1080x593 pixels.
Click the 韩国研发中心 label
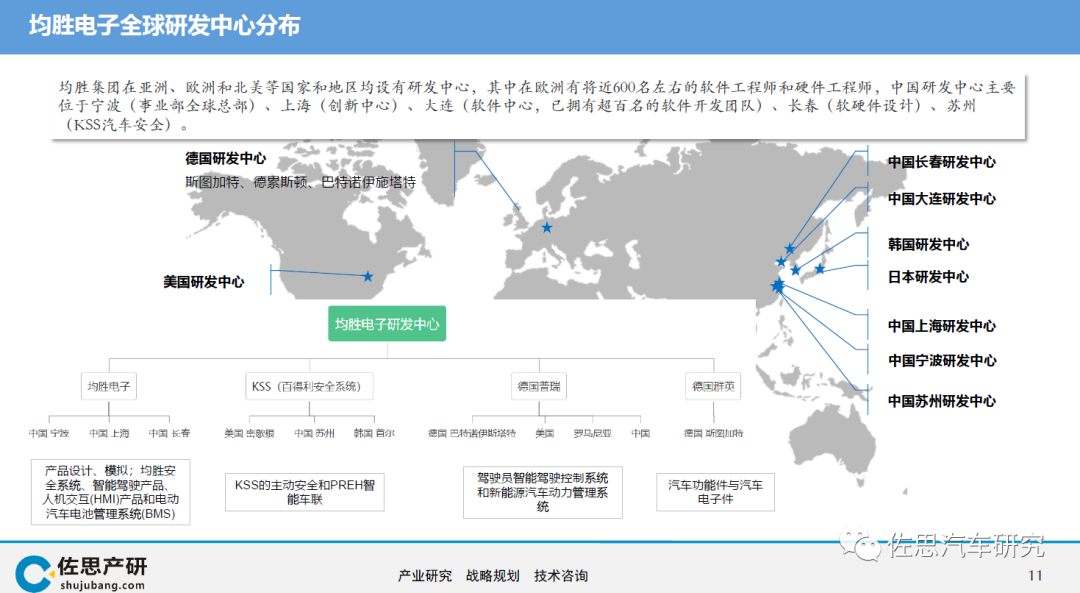(x=928, y=245)
